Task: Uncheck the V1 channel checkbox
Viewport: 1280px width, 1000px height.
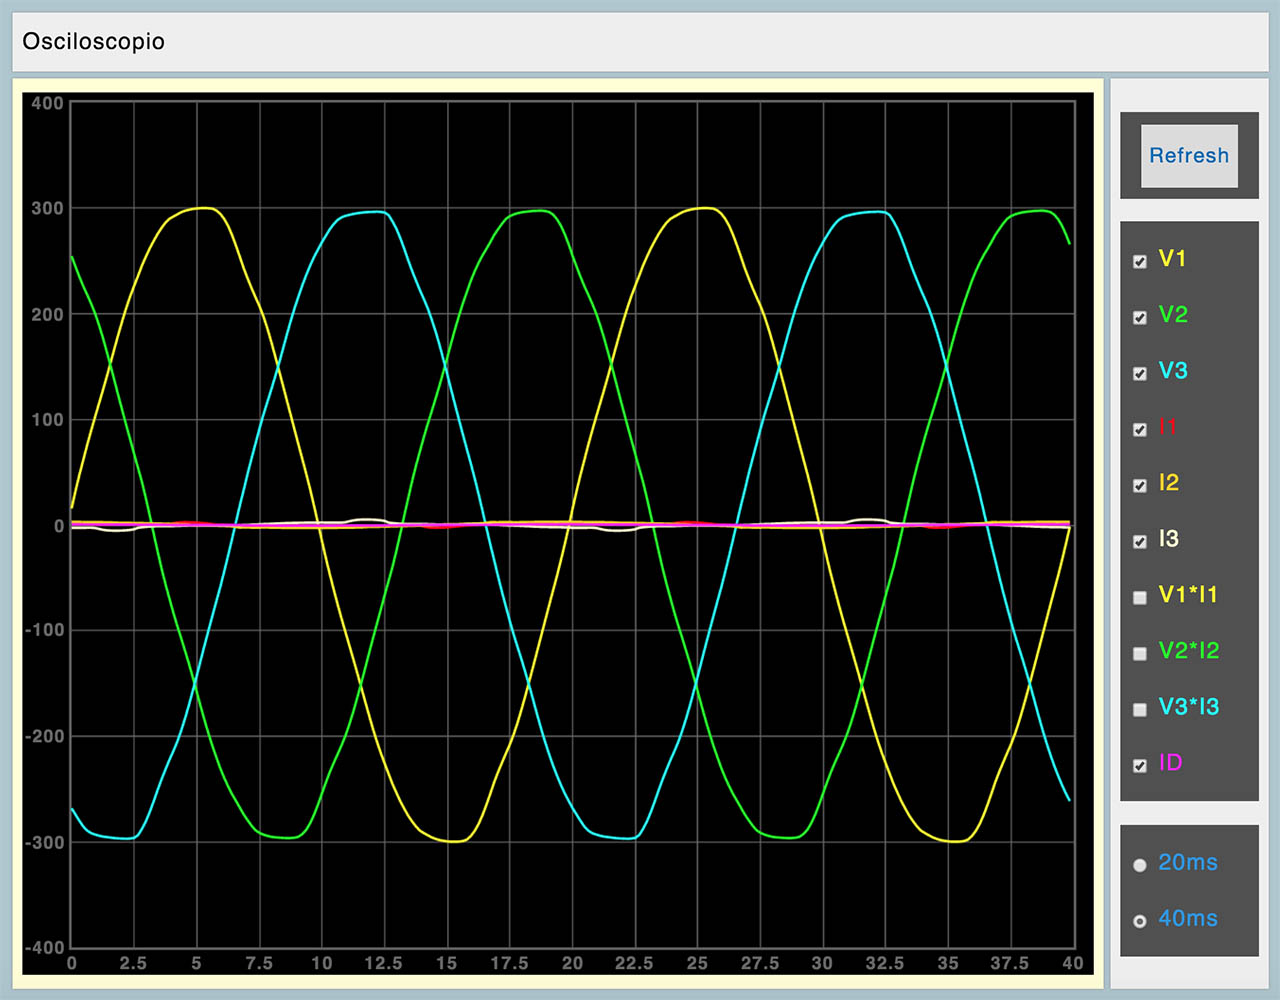Action: [1140, 261]
